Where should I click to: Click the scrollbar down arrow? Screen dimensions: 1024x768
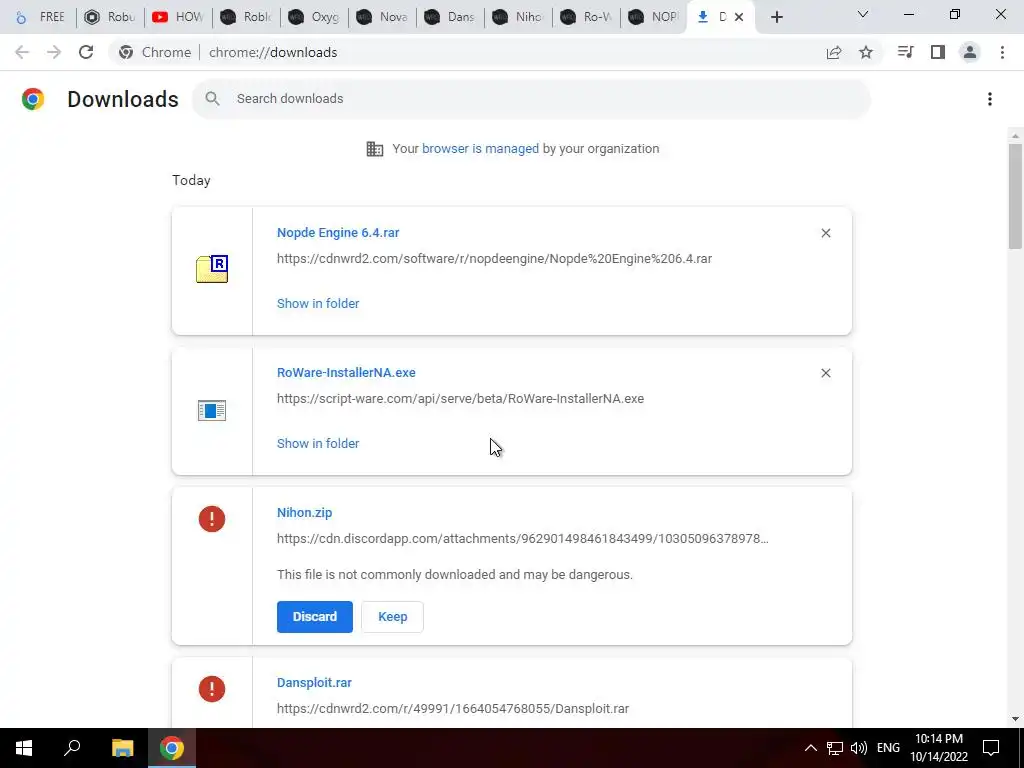(1015, 719)
